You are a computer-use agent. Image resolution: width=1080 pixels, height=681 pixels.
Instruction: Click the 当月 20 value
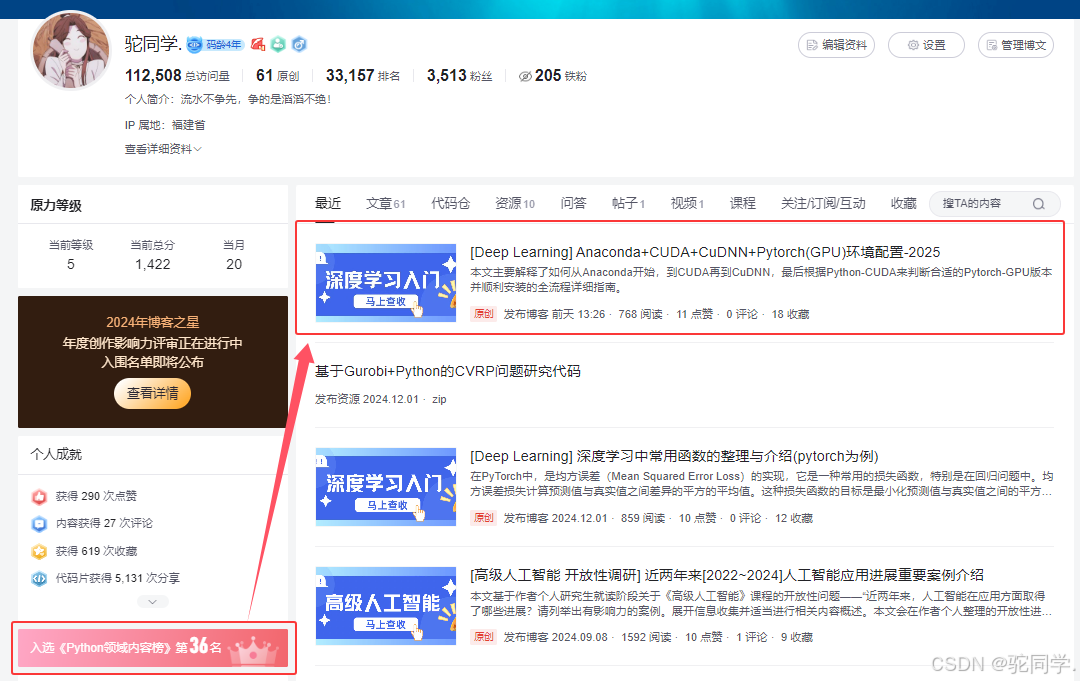(234, 264)
